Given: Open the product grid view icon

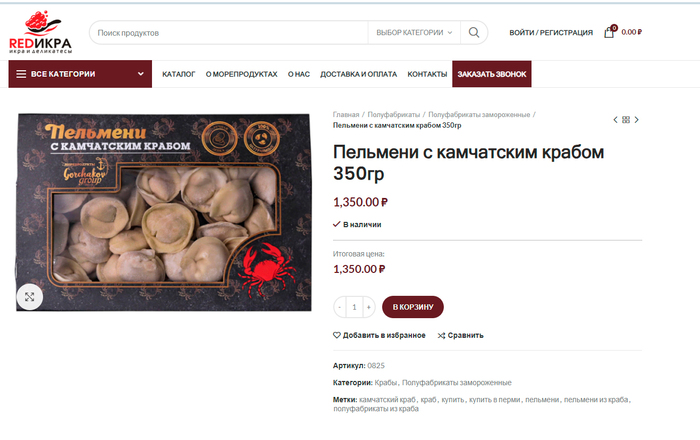Looking at the screenshot, I should [626, 120].
